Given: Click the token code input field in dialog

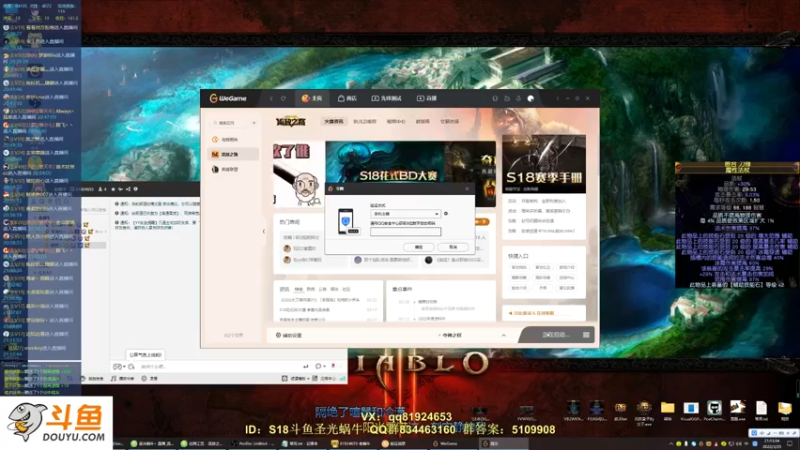Looking at the screenshot, I should pos(406,232).
